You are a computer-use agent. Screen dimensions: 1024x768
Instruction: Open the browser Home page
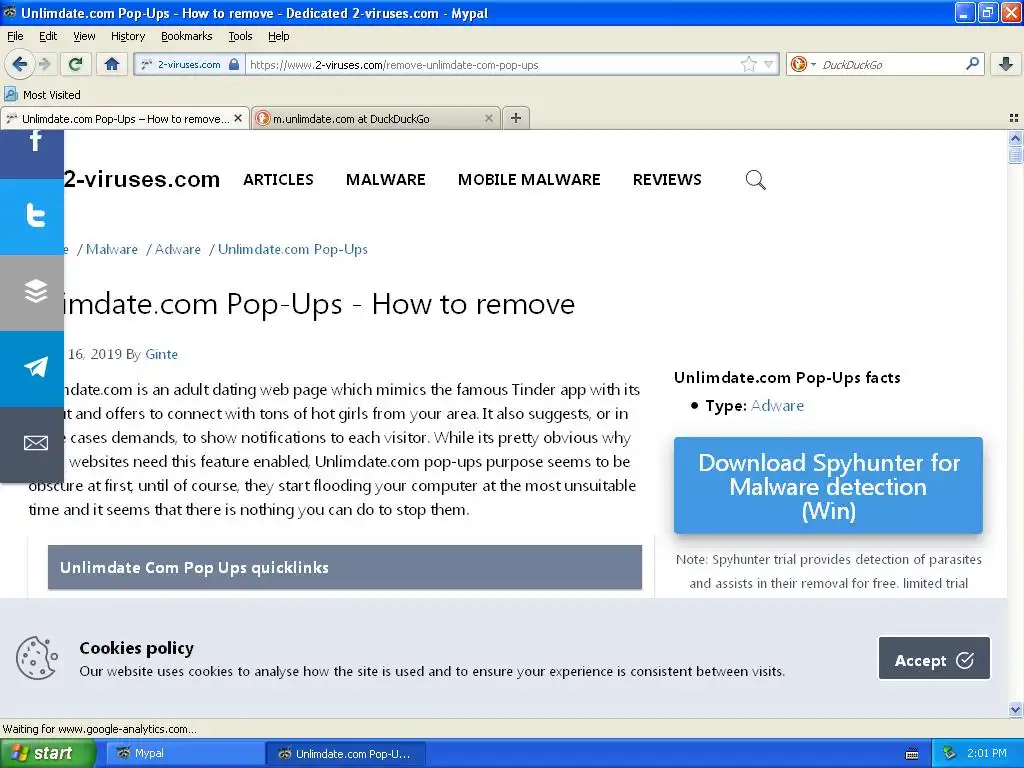tap(112, 65)
